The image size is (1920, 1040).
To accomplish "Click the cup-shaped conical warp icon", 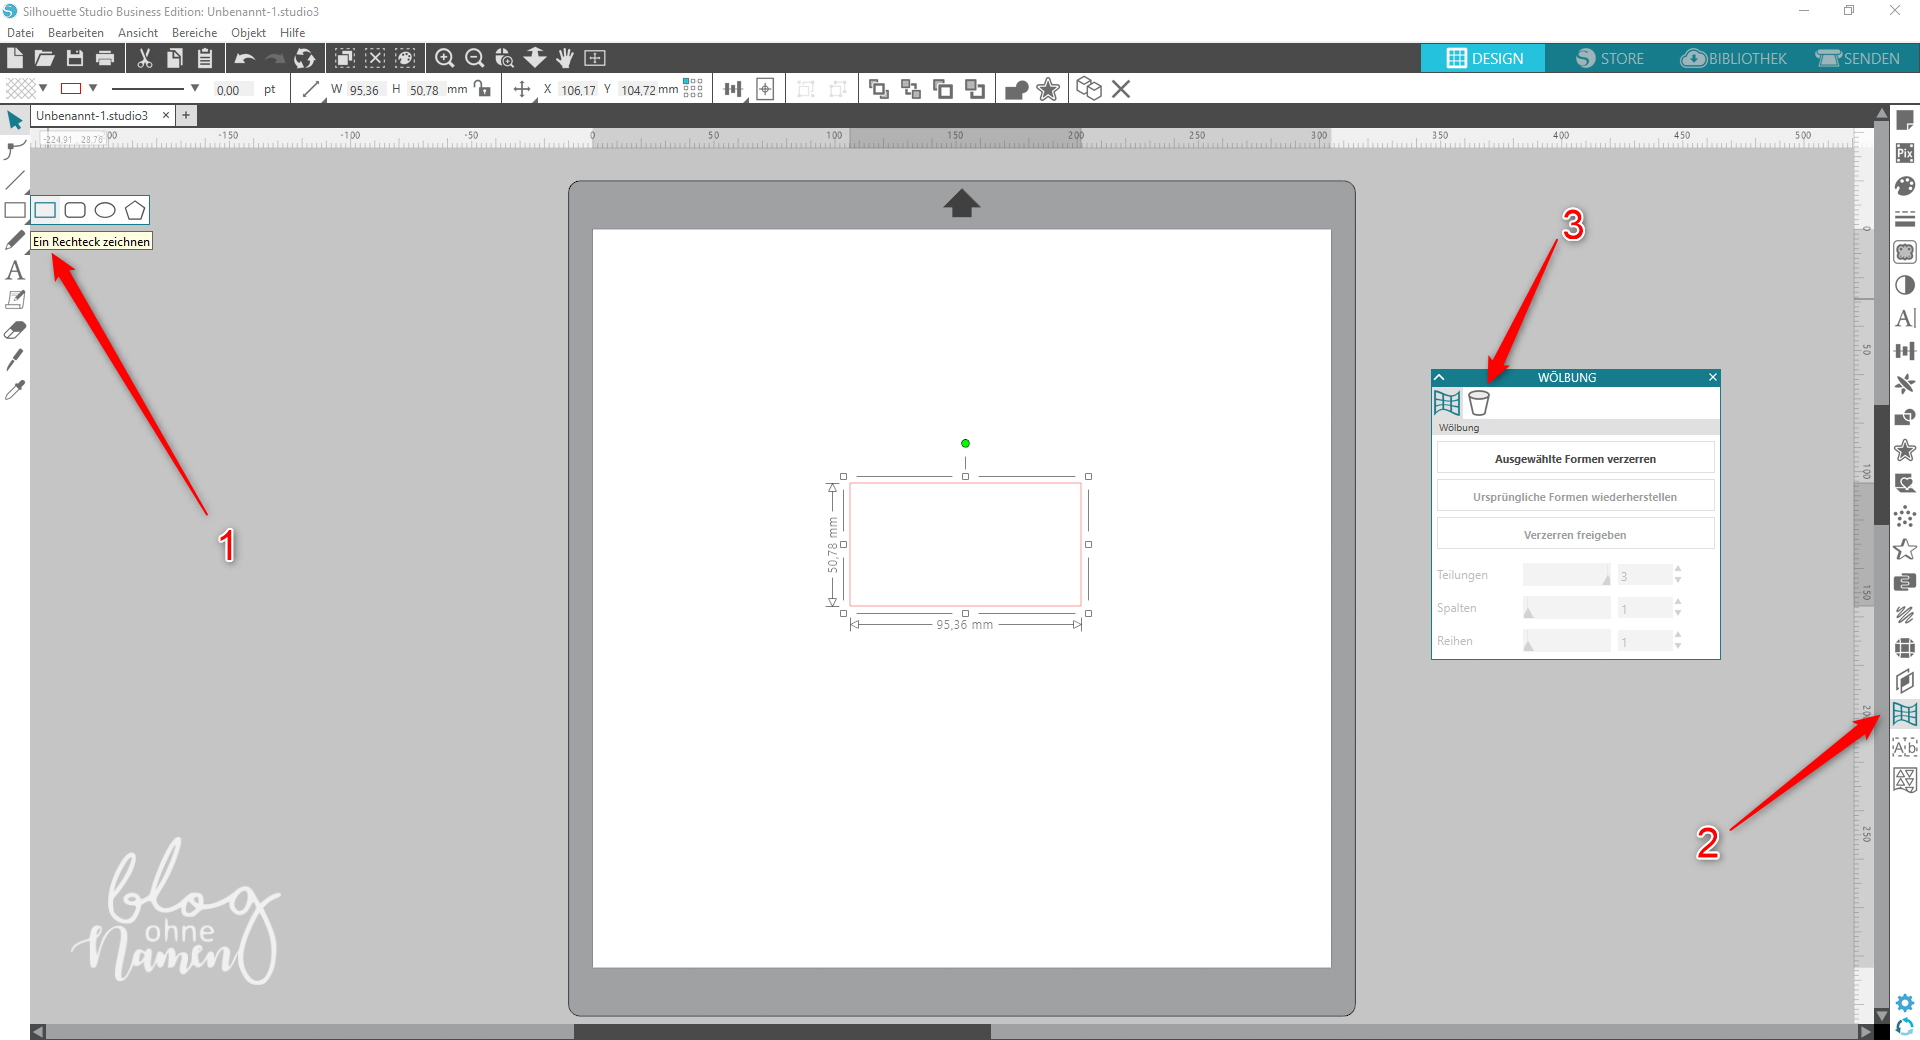I will coord(1478,403).
